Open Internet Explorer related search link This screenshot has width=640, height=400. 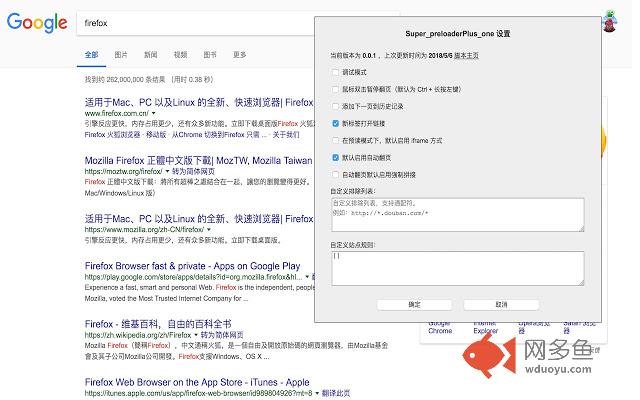click(x=486, y=327)
